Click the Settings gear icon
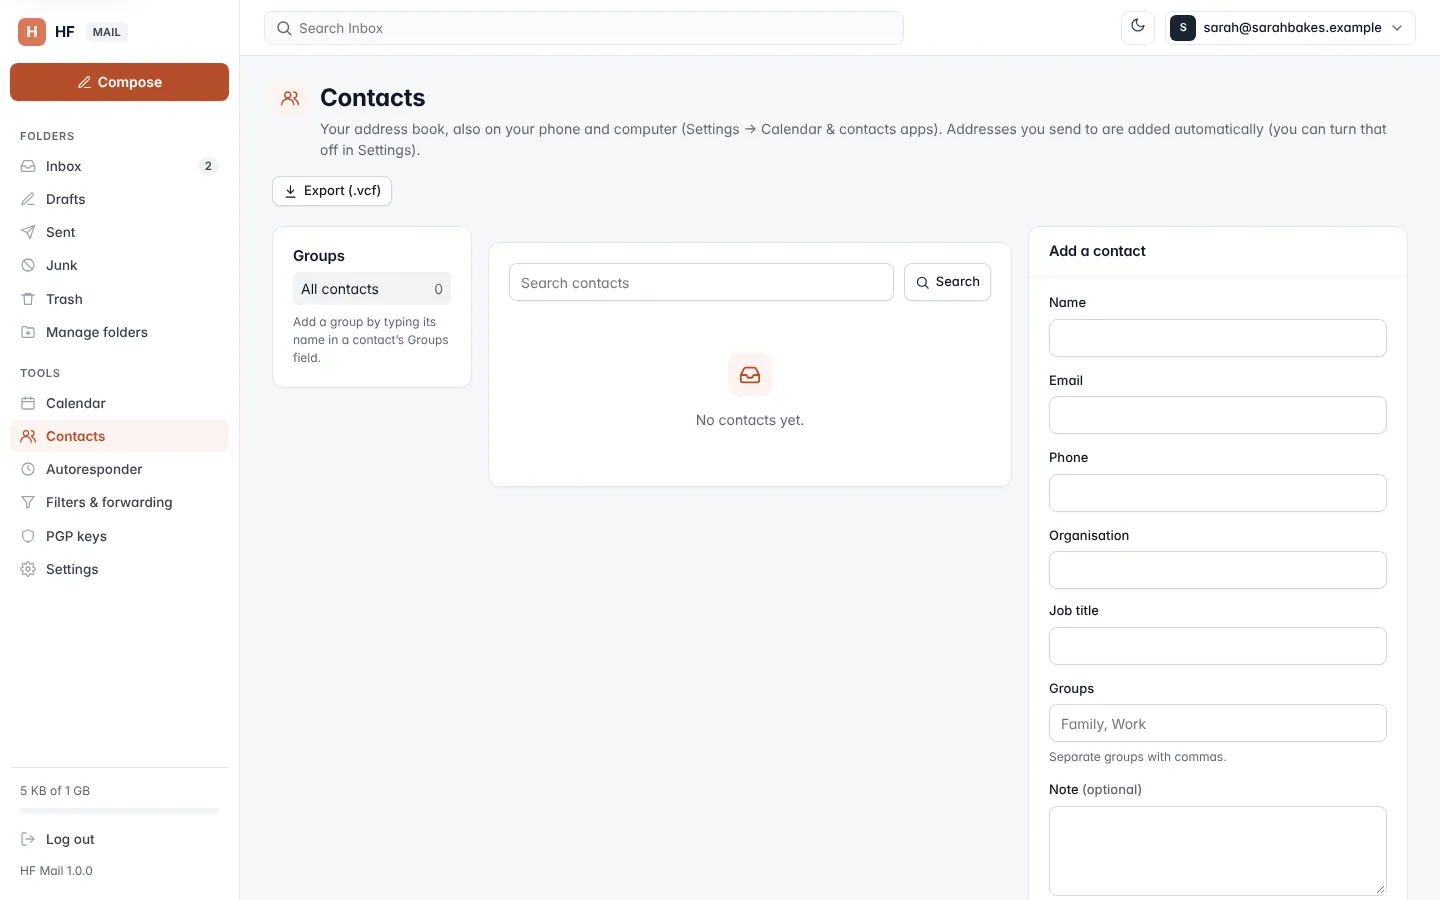The width and height of the screenshot is (1440, 900). [x=28, y=569]
